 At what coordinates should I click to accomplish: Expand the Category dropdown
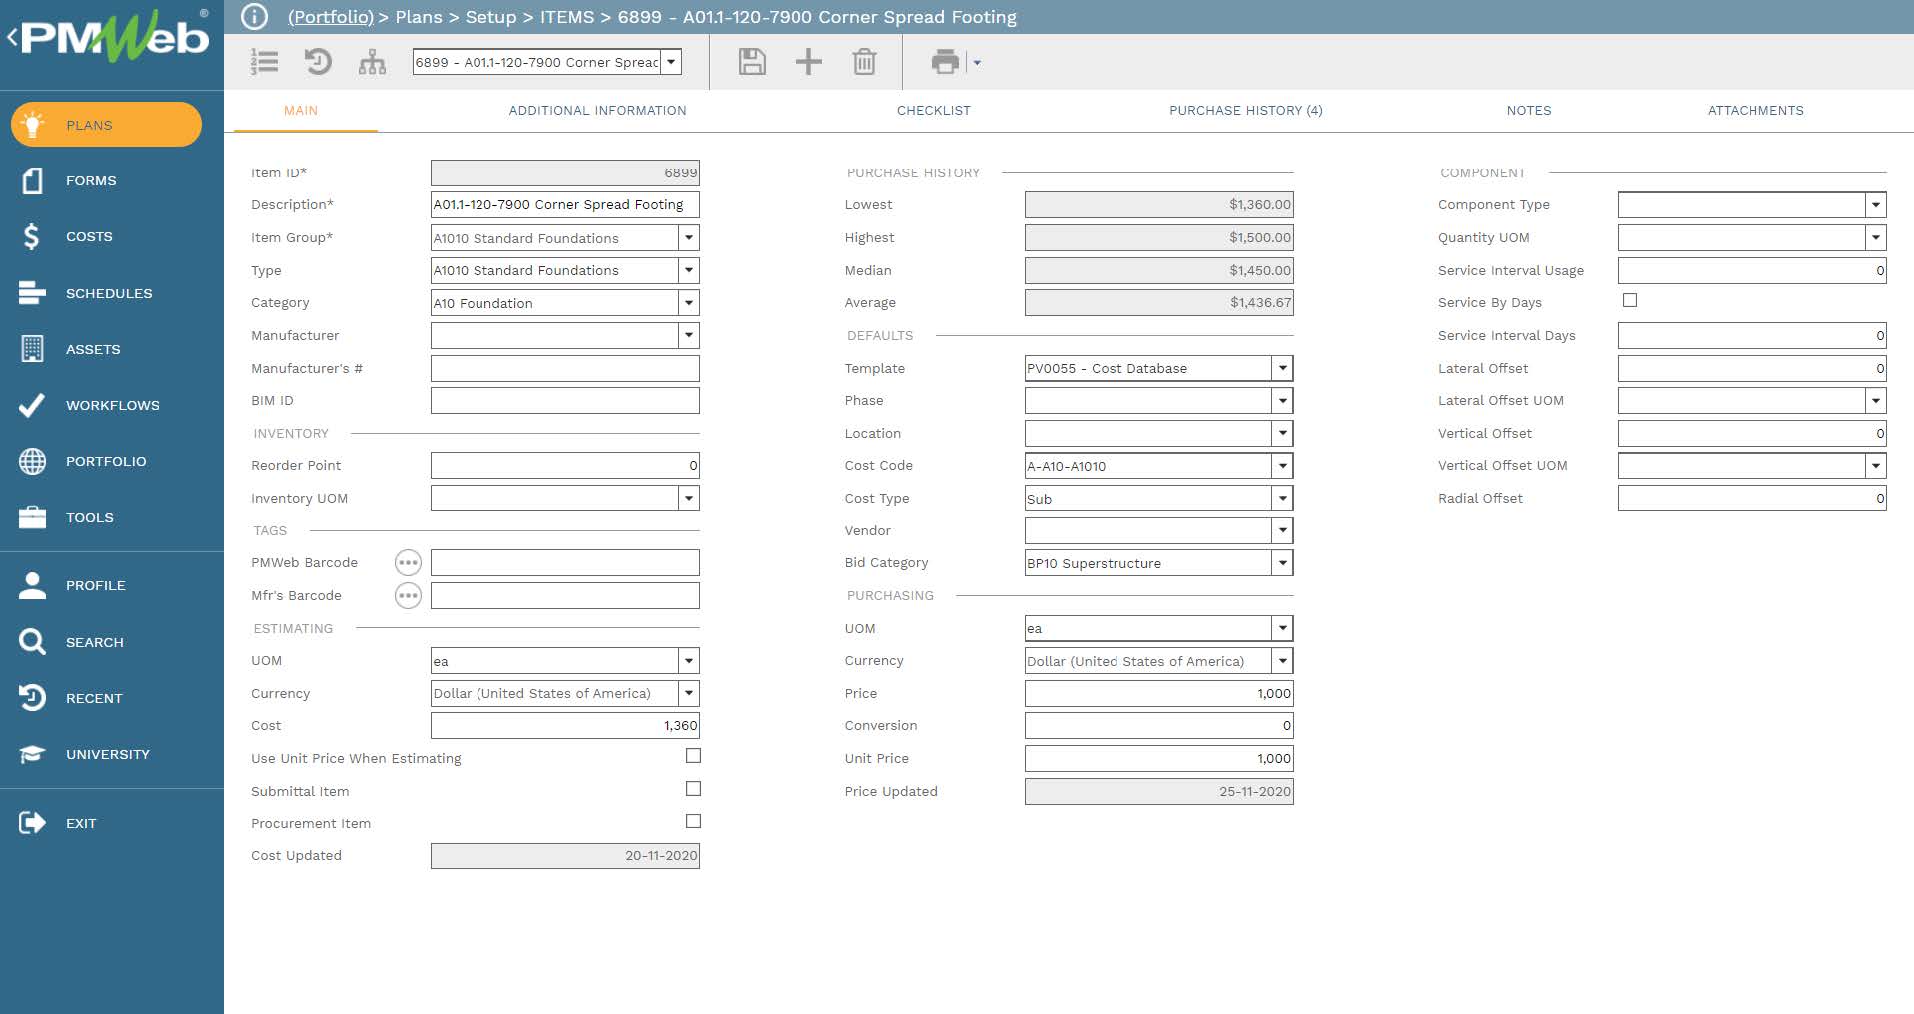(x=688, y=303)
